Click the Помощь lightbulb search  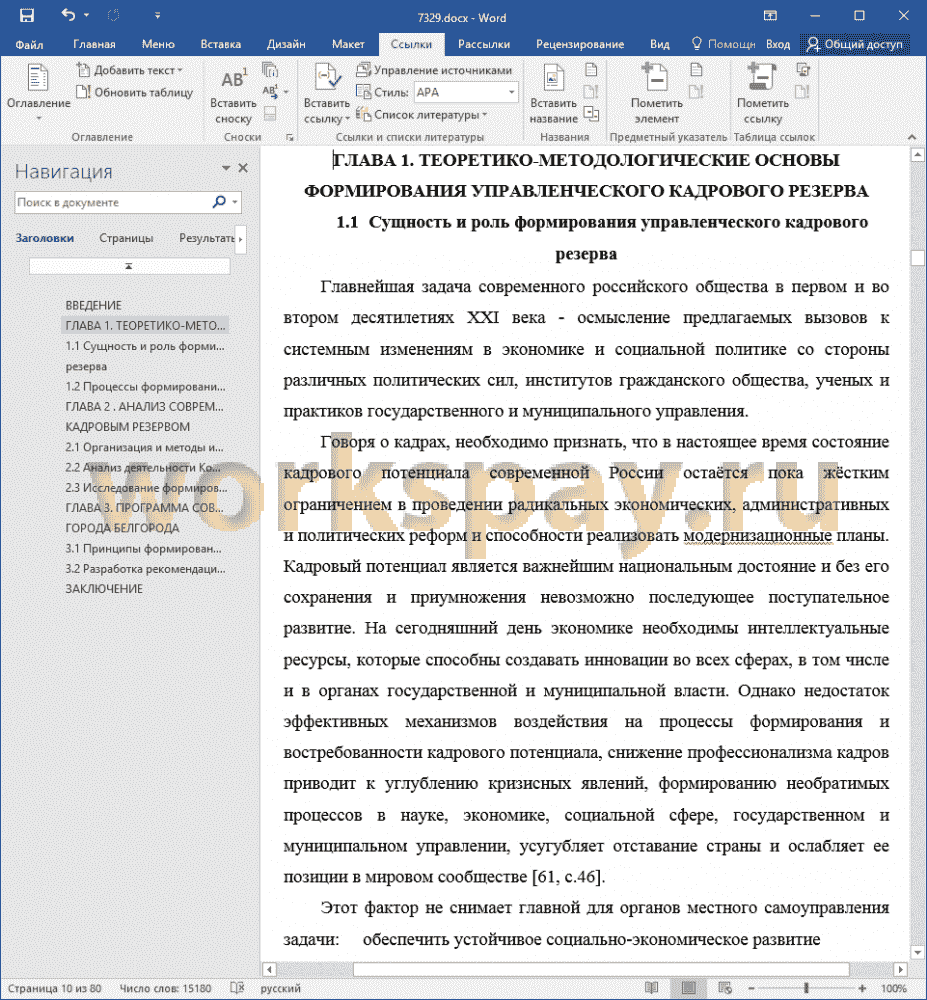(x=724, y=44)
